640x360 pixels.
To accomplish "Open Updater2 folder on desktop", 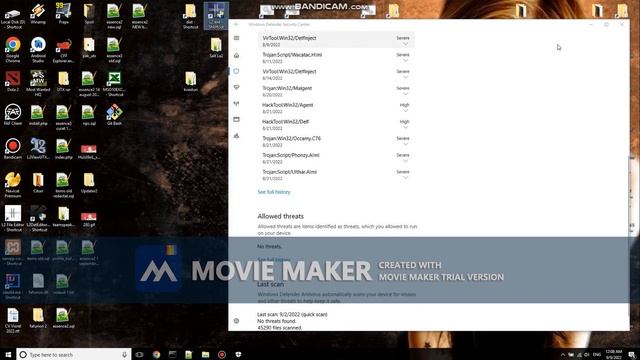I will point(89,182).
